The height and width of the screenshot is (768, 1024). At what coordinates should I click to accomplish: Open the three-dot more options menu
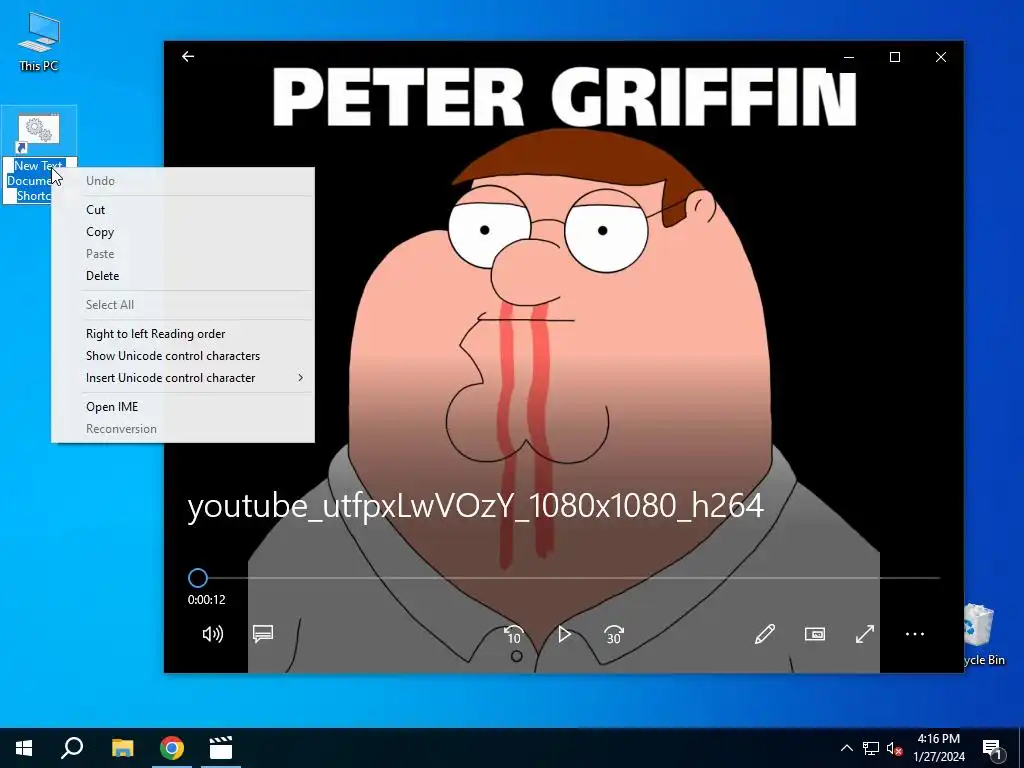pos(915,634)
